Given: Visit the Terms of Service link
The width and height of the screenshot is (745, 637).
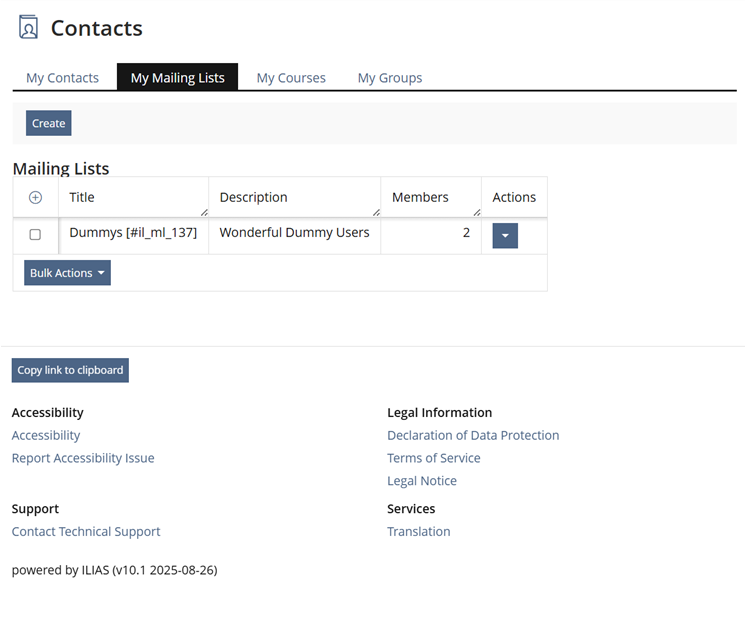Looking at the screenshot, I should [433, 458].
